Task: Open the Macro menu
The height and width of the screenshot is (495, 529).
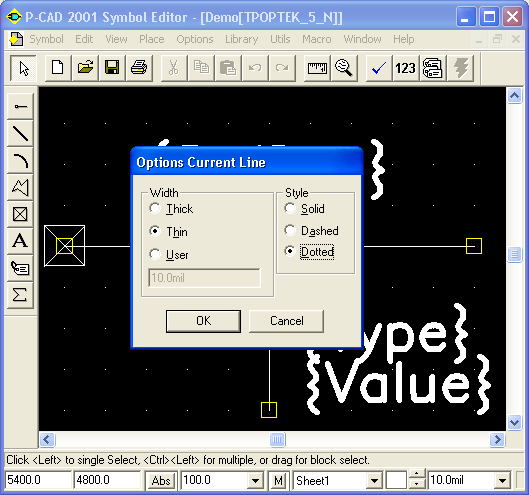Action: point(317,39)
